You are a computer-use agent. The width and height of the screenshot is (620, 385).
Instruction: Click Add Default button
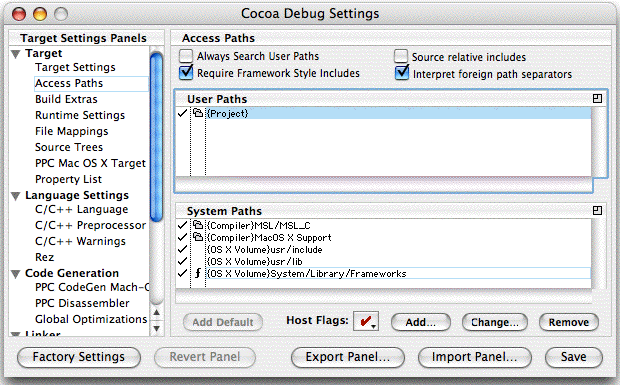click(x=223, y=322)
